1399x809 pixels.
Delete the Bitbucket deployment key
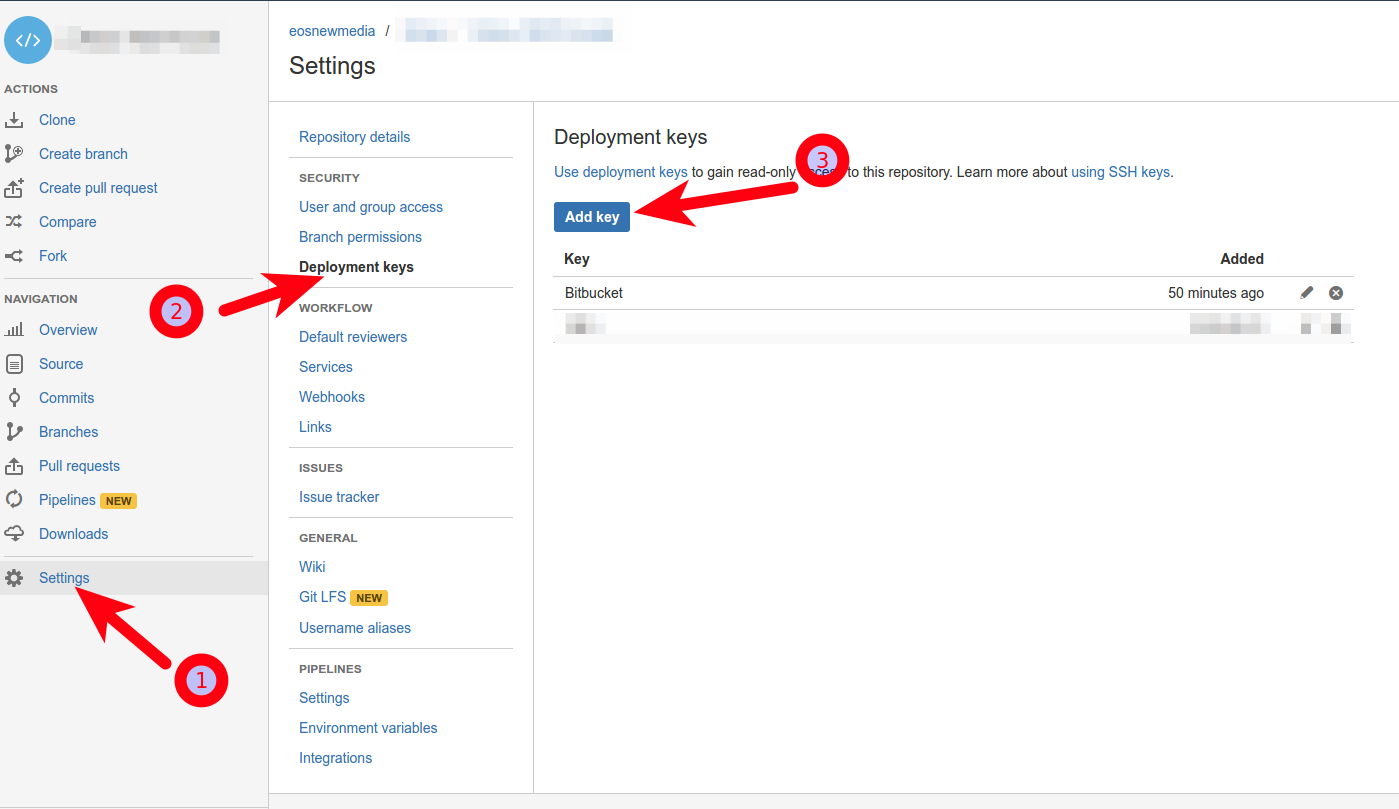1336,293
